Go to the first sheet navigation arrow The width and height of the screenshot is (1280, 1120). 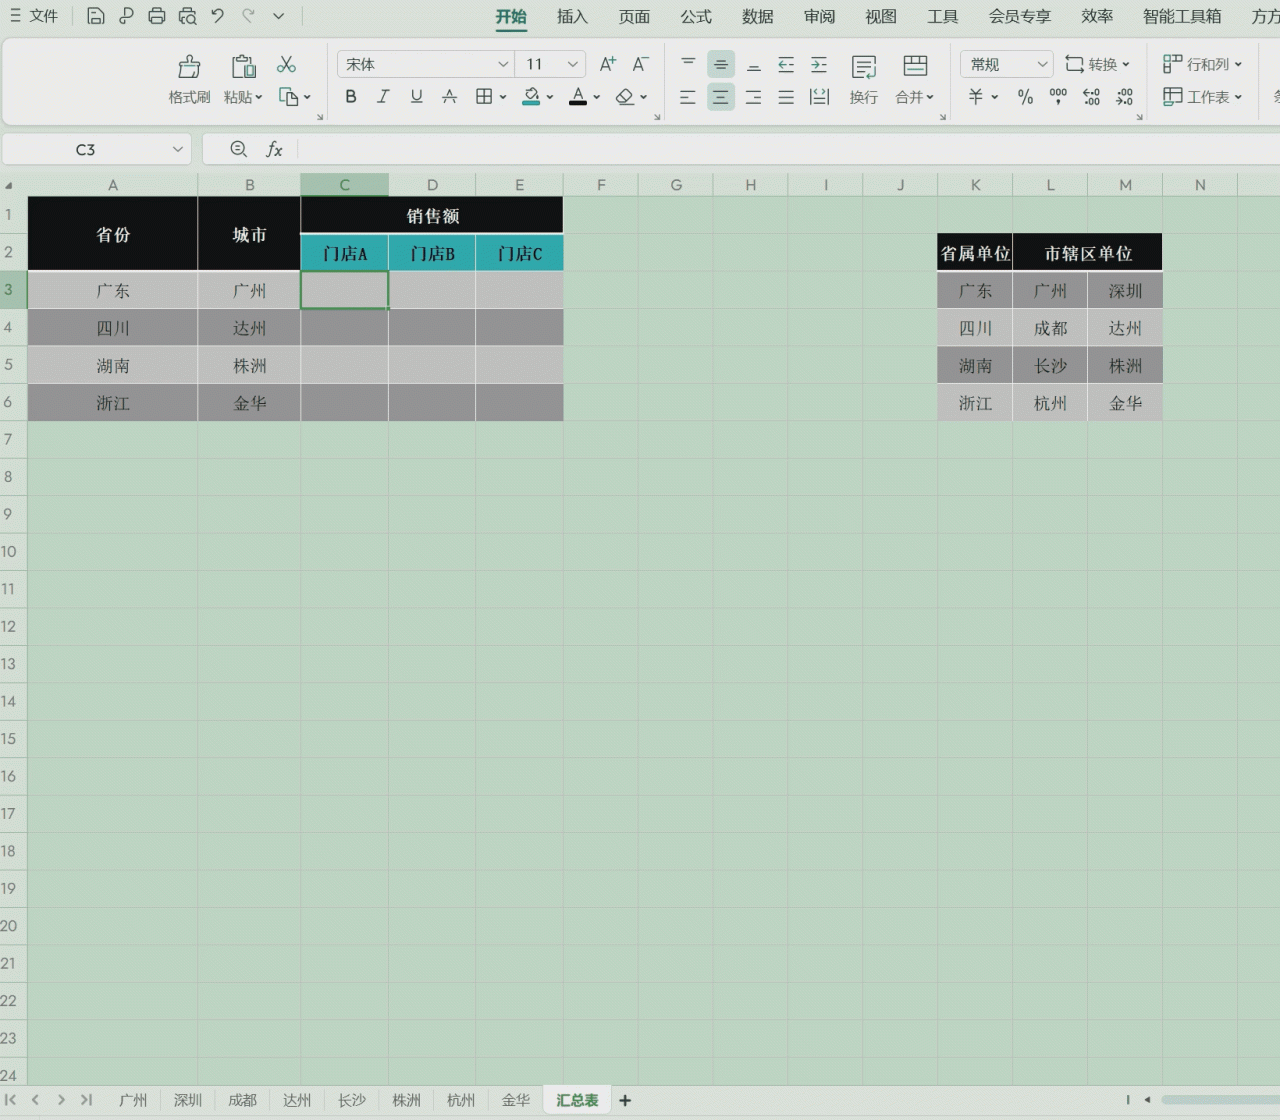[10, 1100]
